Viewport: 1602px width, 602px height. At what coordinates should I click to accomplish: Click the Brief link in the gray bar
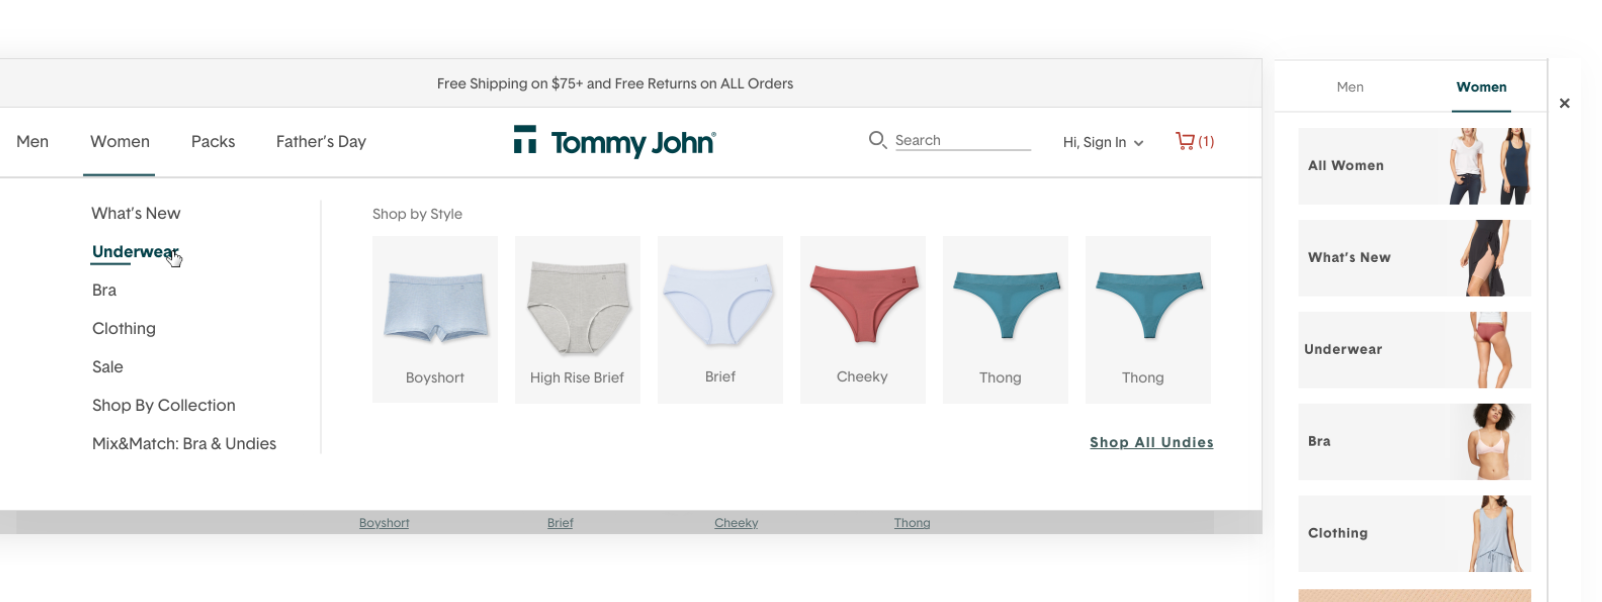click(x=560, y=523)
